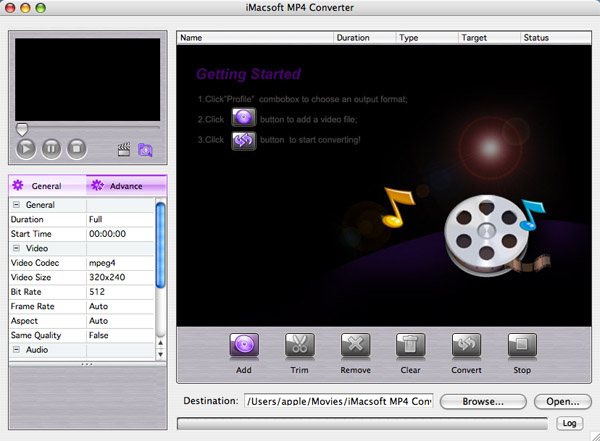The height and width of the screenshot is (441, 600).
Task: Click the Stop icon in the toolbar
Action: 522,345
